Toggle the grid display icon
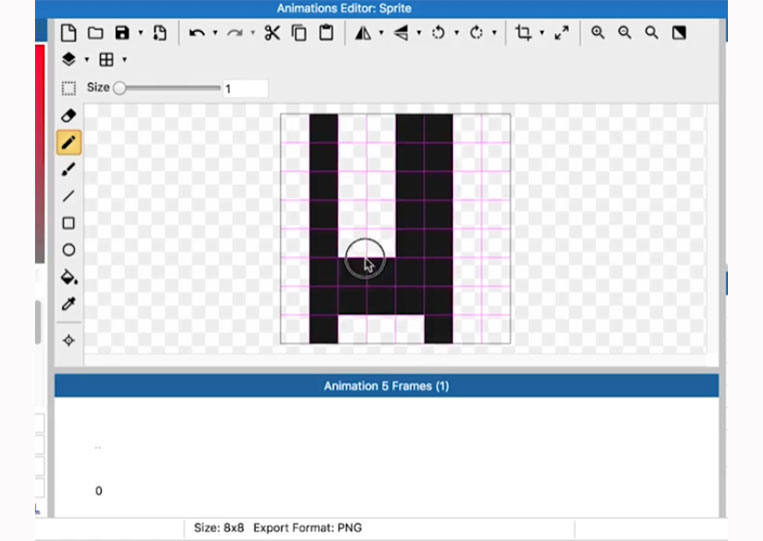Viewport: 763px width, 541px height. (106, 59)
